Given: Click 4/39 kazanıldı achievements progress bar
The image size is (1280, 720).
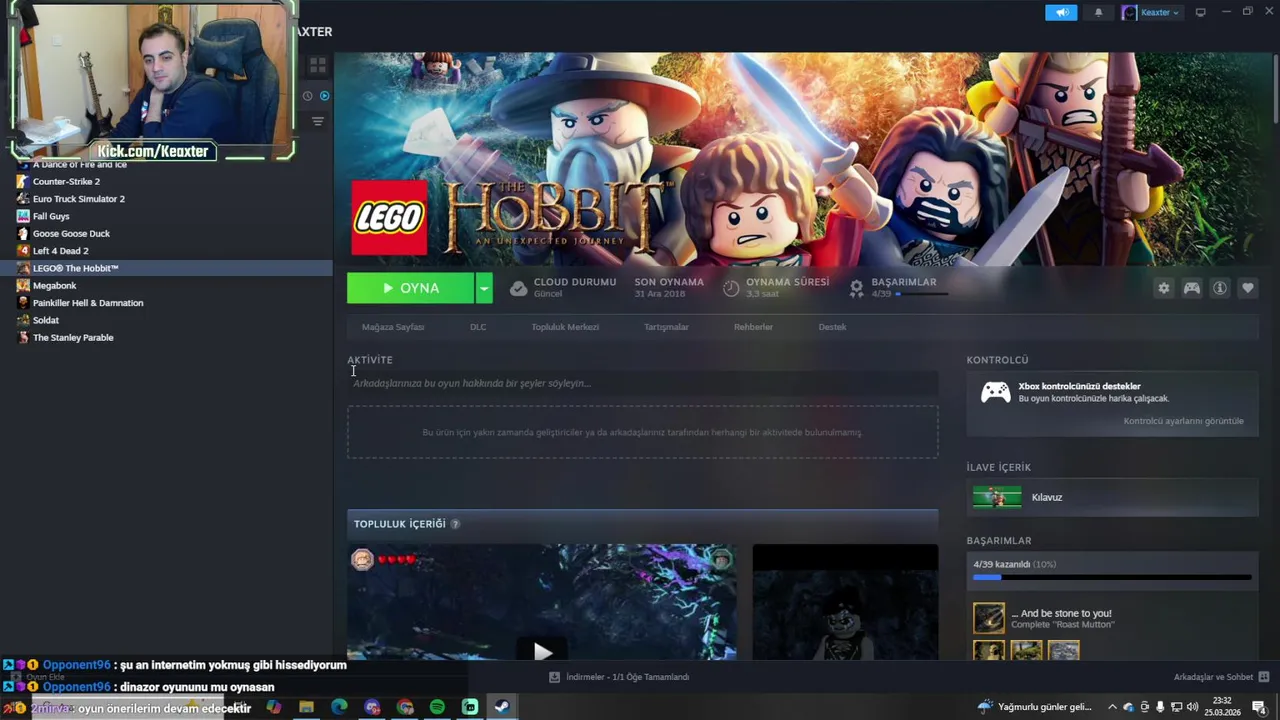Looking at the screenshot, I should [1112, 577].
